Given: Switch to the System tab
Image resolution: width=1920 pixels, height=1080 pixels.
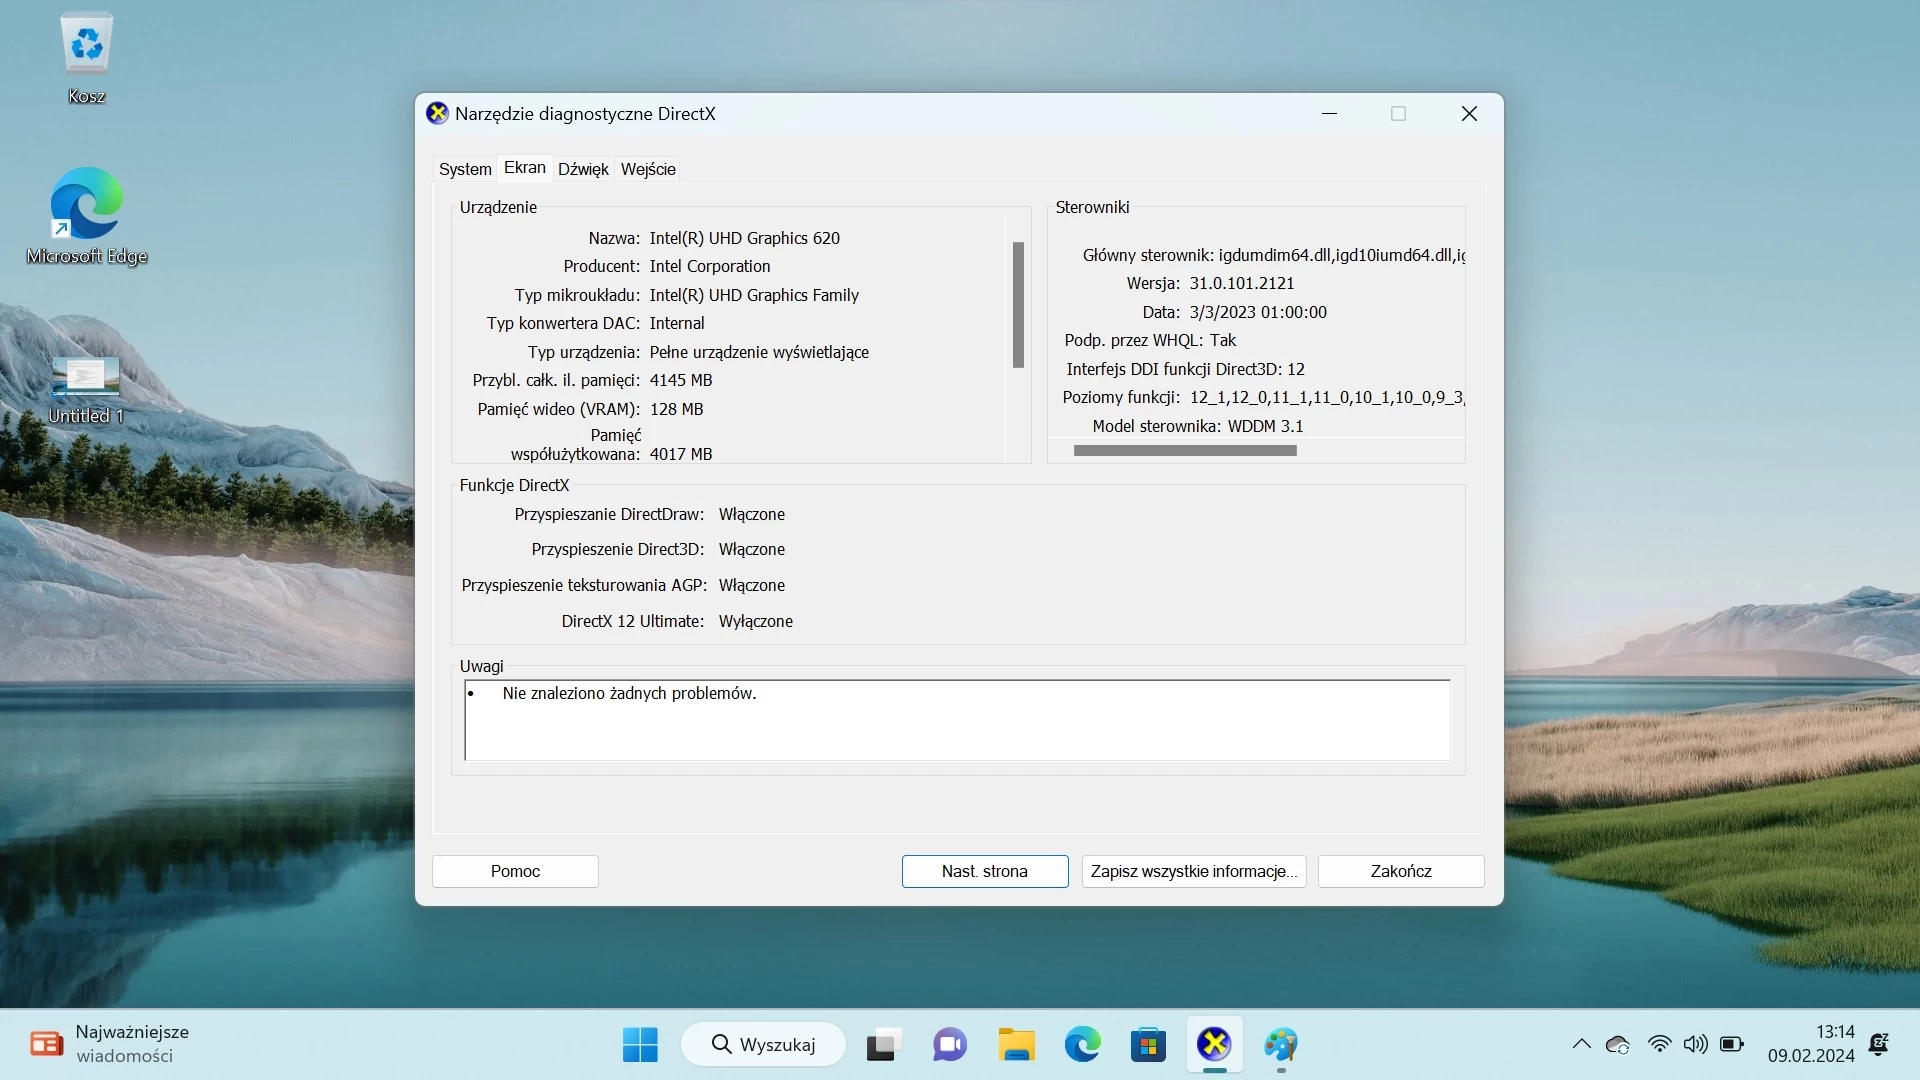Looking at the screenshot, I should [465, 169].
